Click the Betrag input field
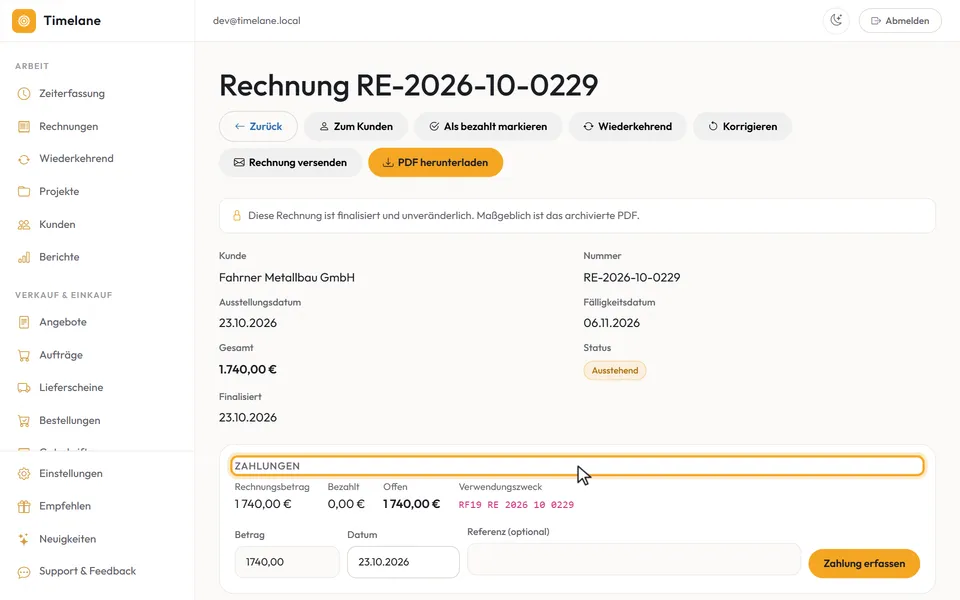Viewport: 960px width, 600px height. tap(287, 562)
